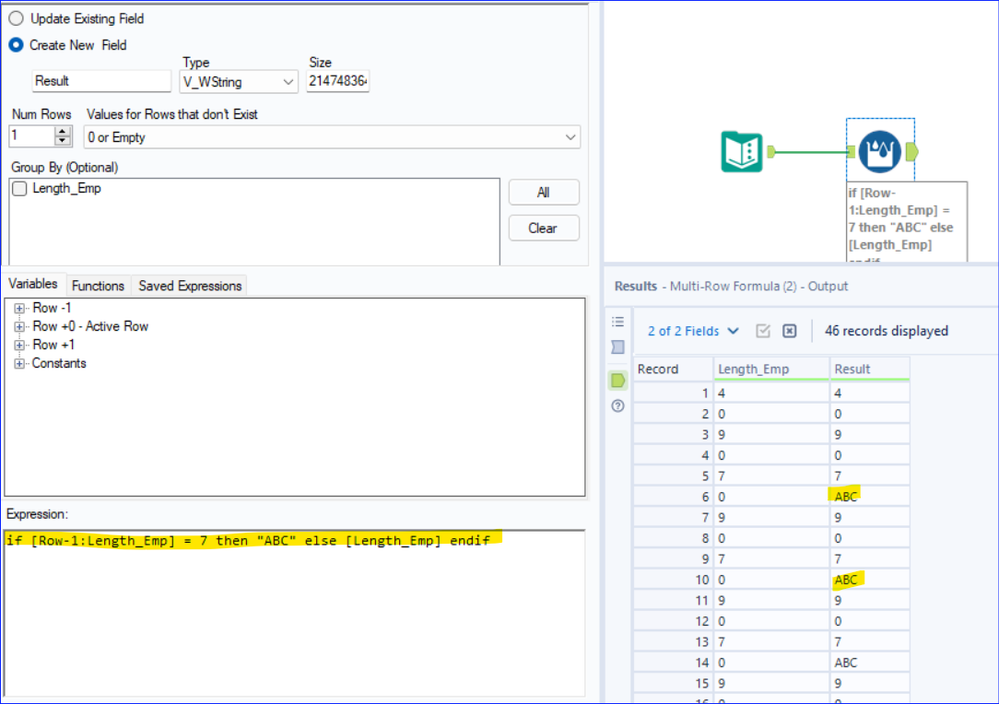Open Values for Rows that don't Exist dropdown
Screen dimensions: 999x704
point(332,137)
